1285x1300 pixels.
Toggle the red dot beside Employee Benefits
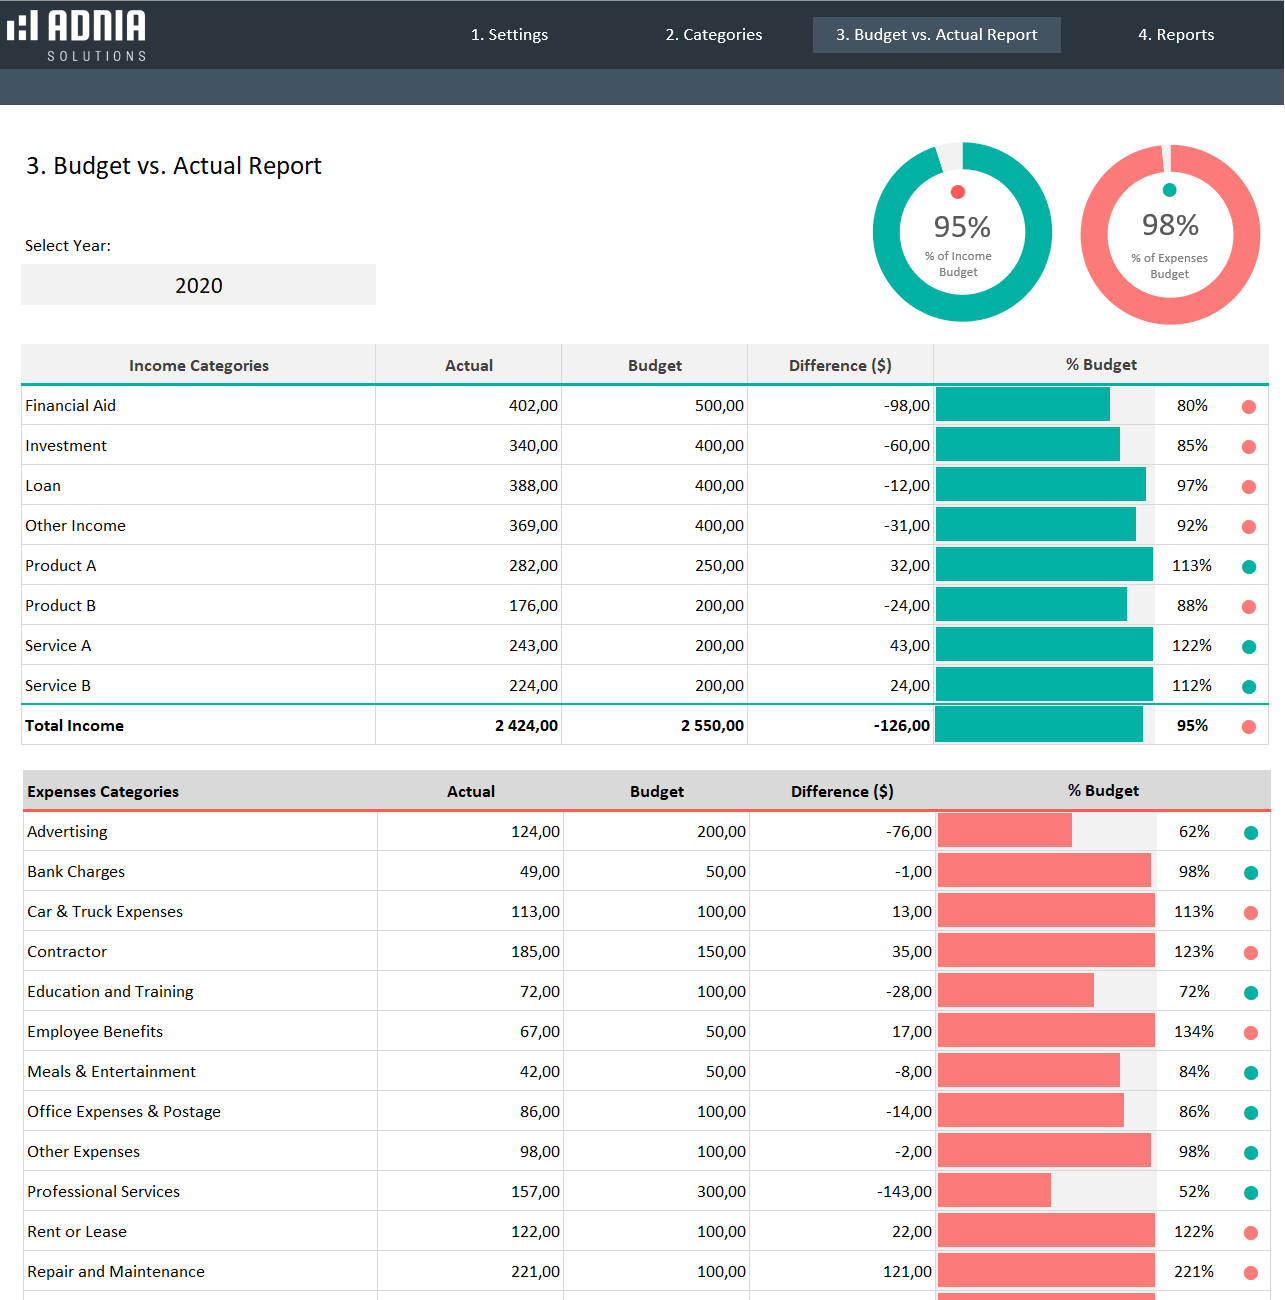[x=1250, y=1032]
